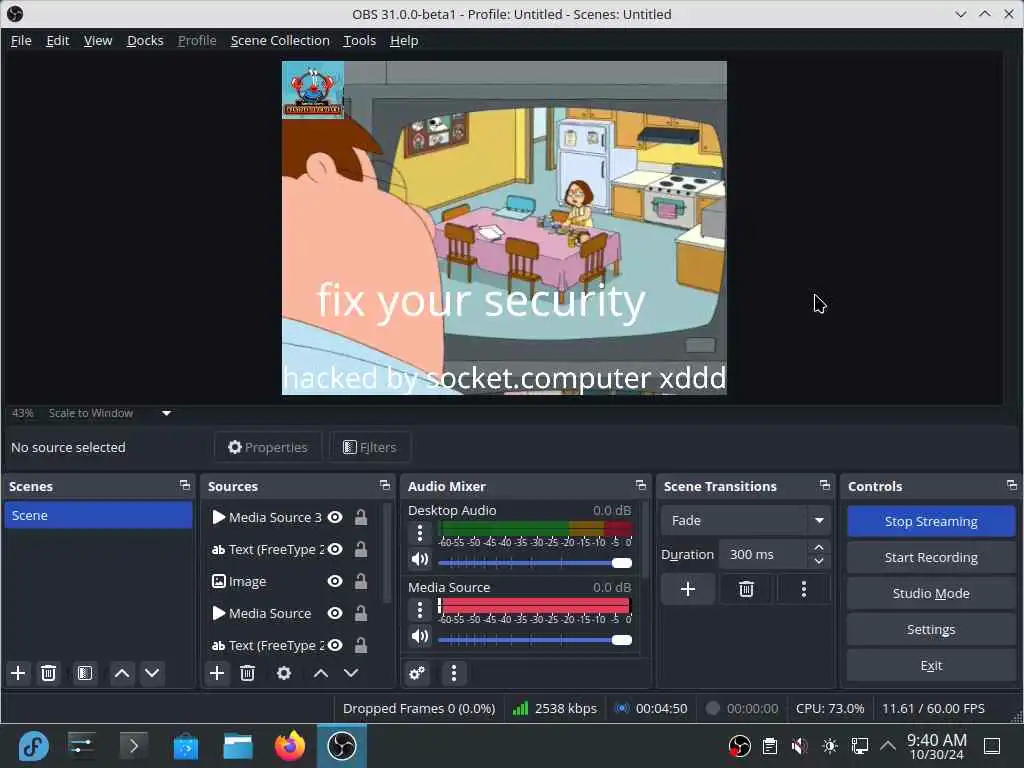This screenshot has width=1024, height=768.
Task: Toggle visibility of last Text (FreeType 2) source
Action: pyautogui.click(x=335, y=645)
